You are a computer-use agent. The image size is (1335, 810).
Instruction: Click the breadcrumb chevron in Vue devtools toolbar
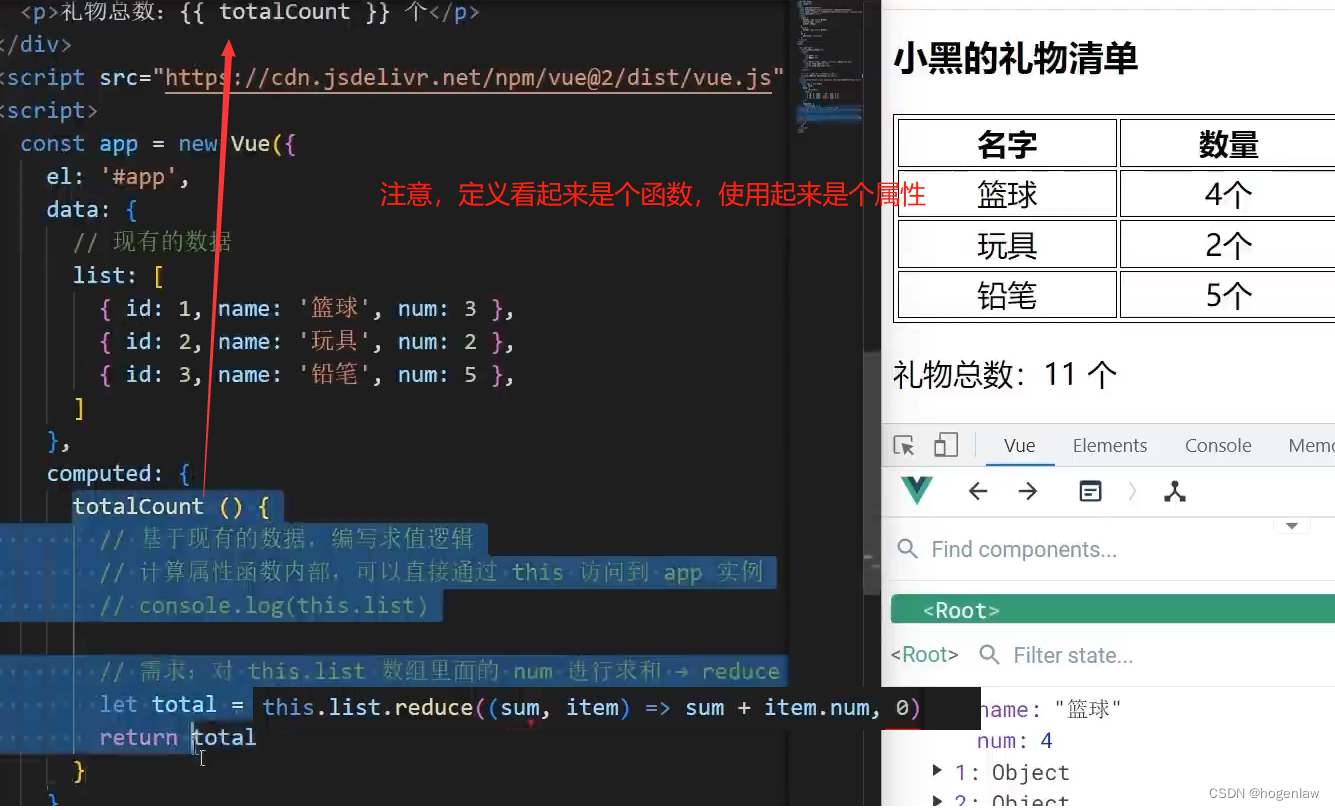1132,491
